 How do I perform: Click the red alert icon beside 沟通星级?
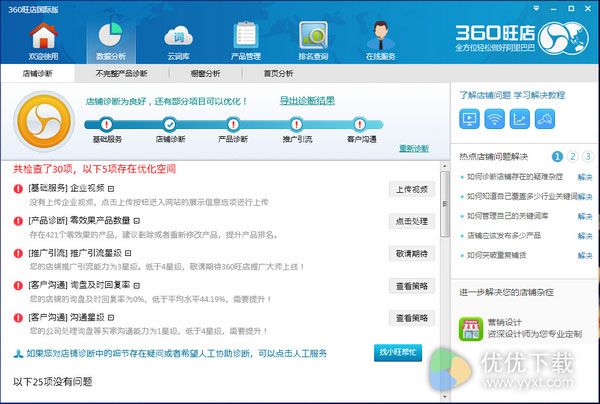coord(18,318)
